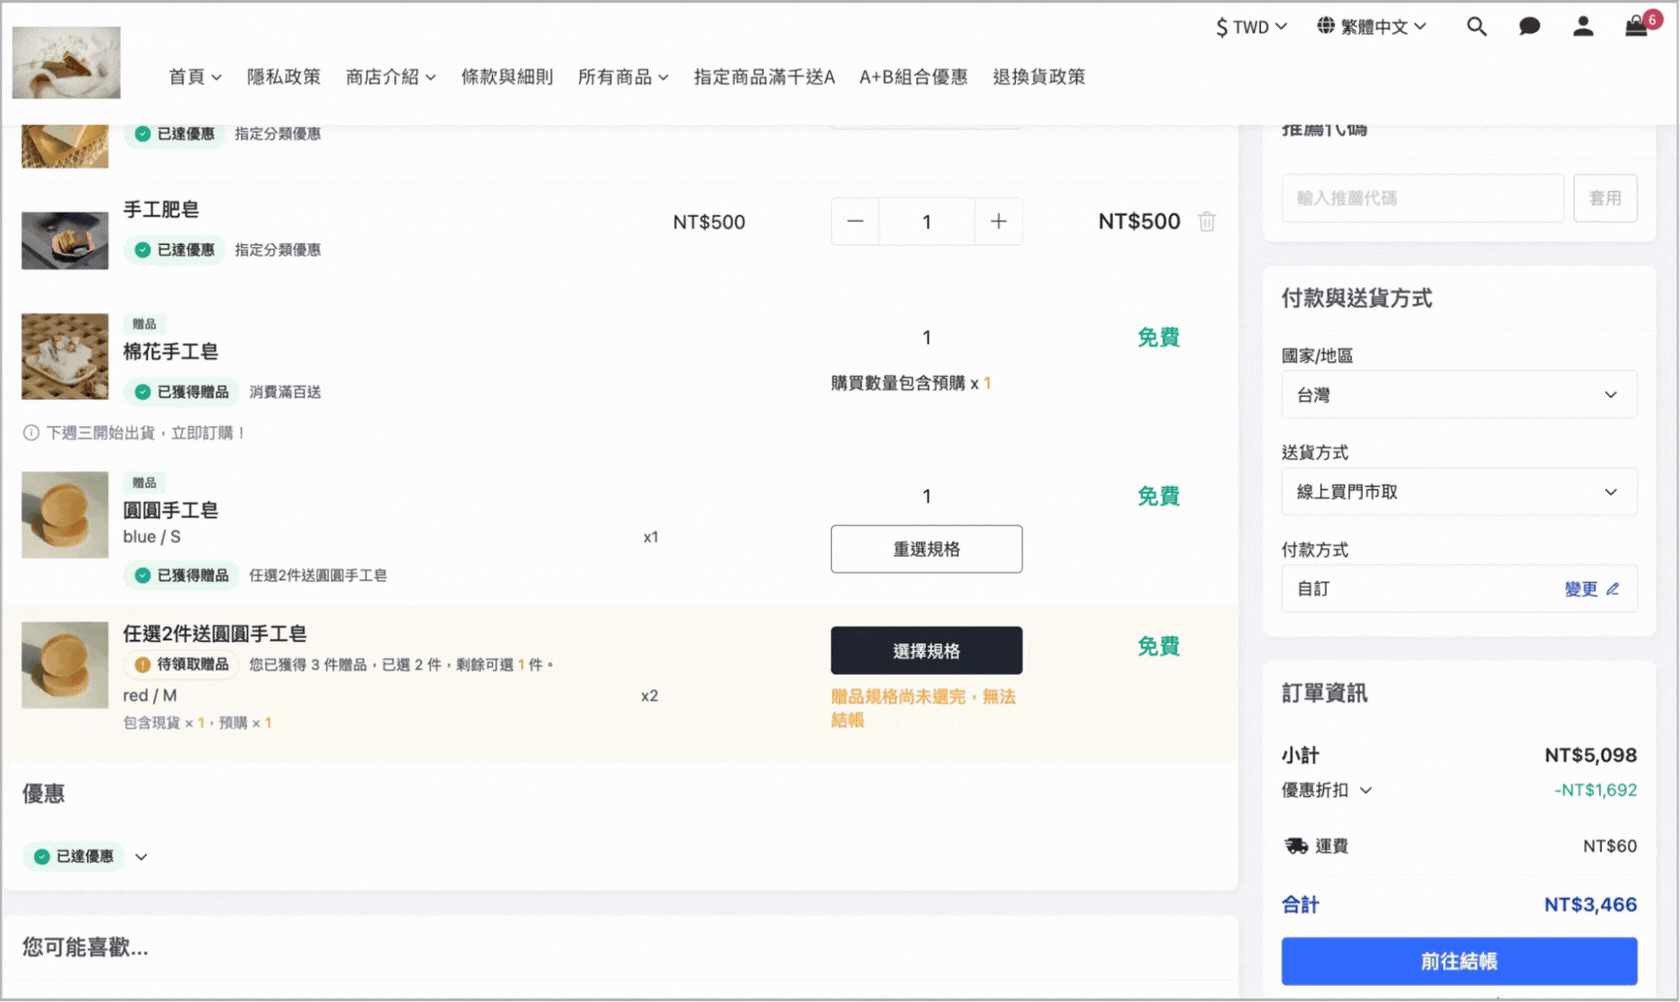This screenshot has height=1002, width=1680.
Task: Open the chat message bubble icon
Action: coord(1529,27)
